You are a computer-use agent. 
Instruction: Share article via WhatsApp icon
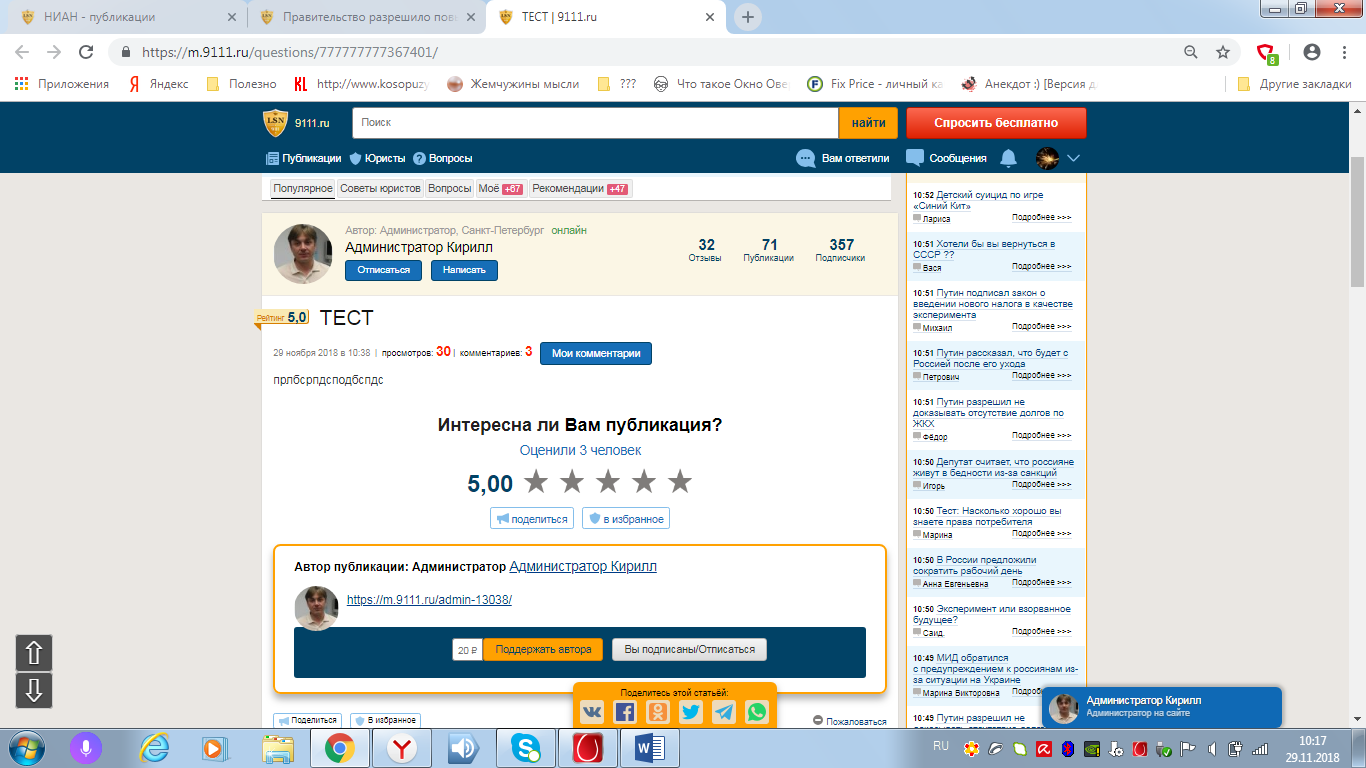tap(757, 711)
